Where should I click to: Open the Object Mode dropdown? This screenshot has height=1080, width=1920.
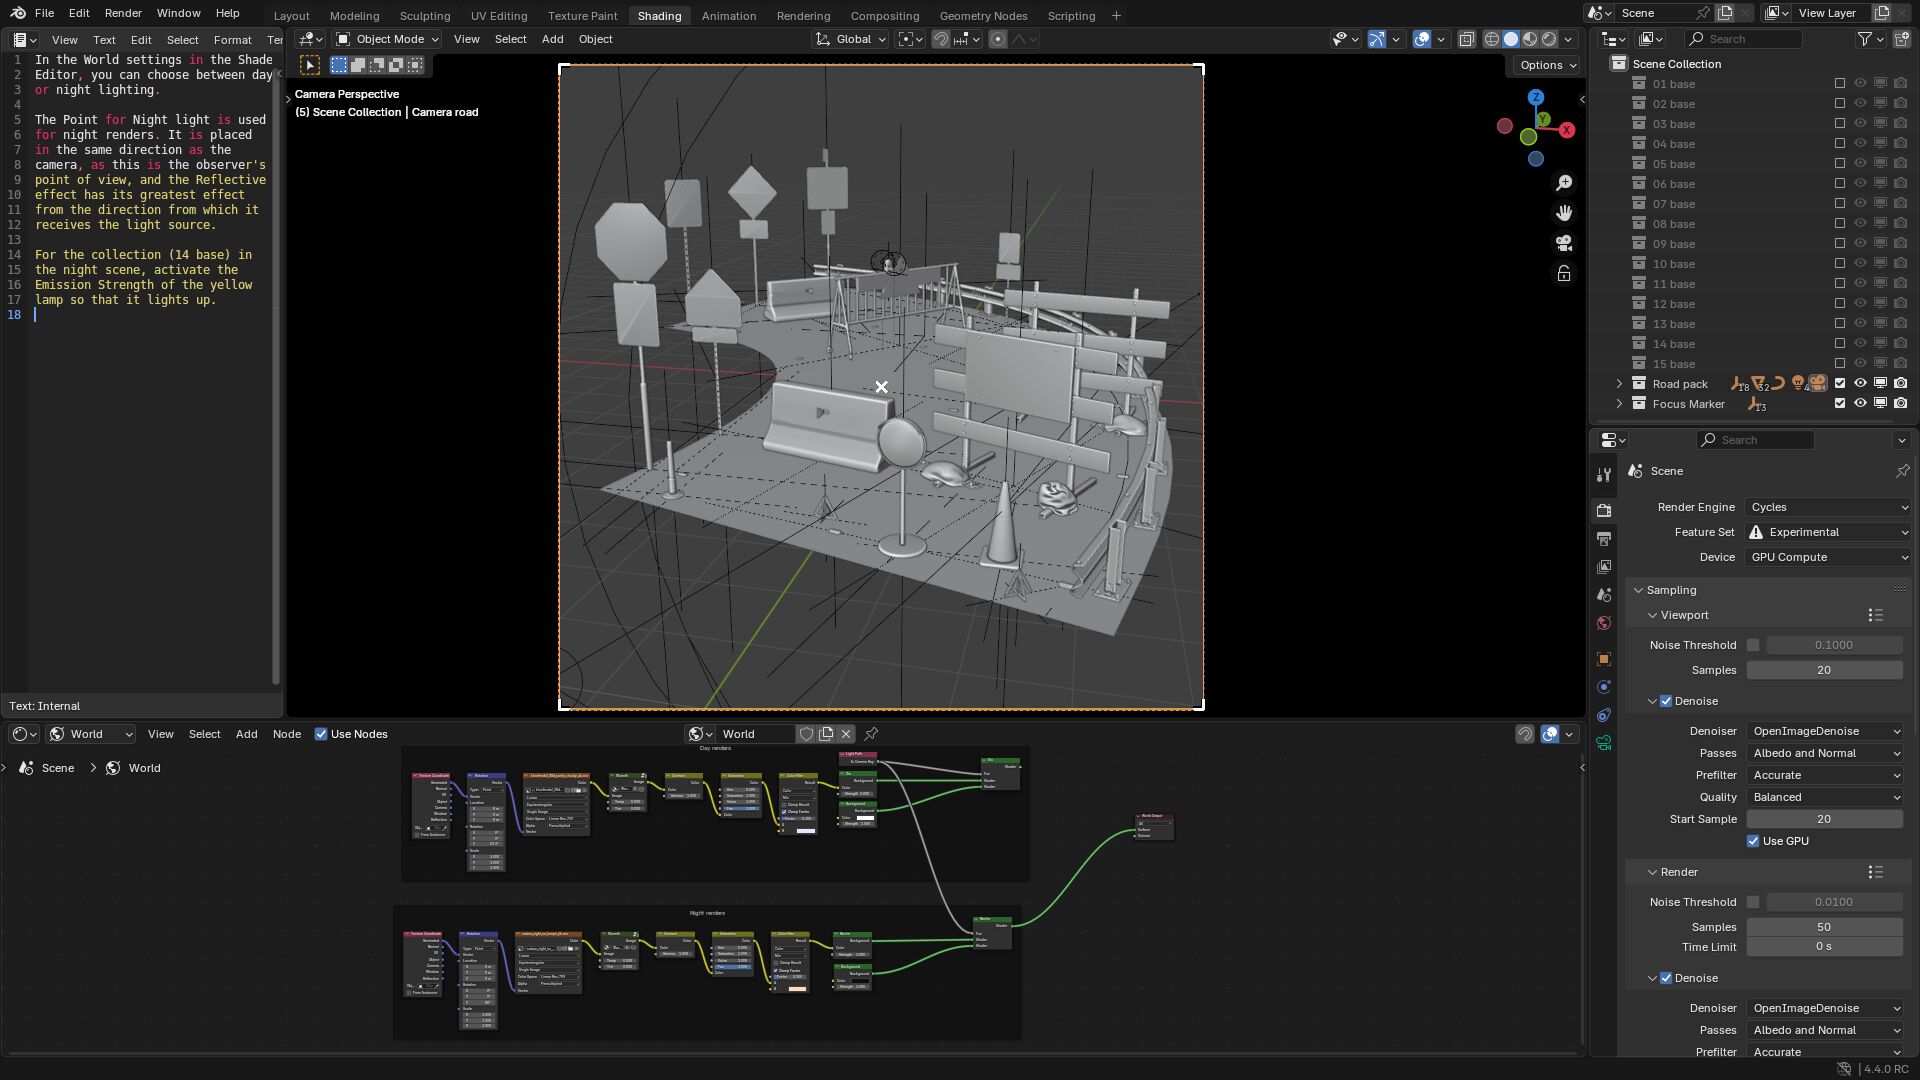(x=387, y=39)
